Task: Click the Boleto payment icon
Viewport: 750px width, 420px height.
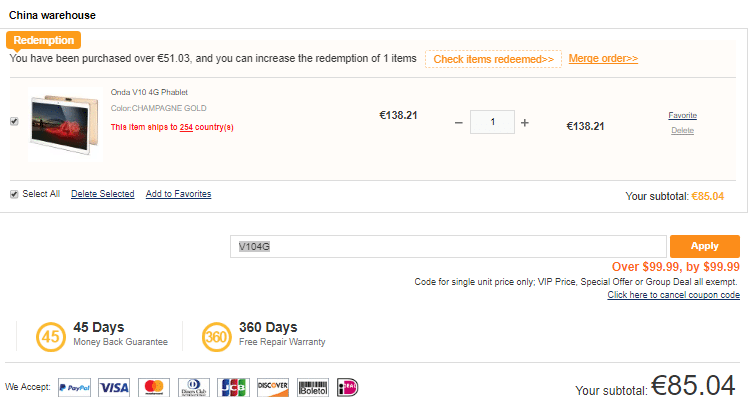Action: click(313, 387)
